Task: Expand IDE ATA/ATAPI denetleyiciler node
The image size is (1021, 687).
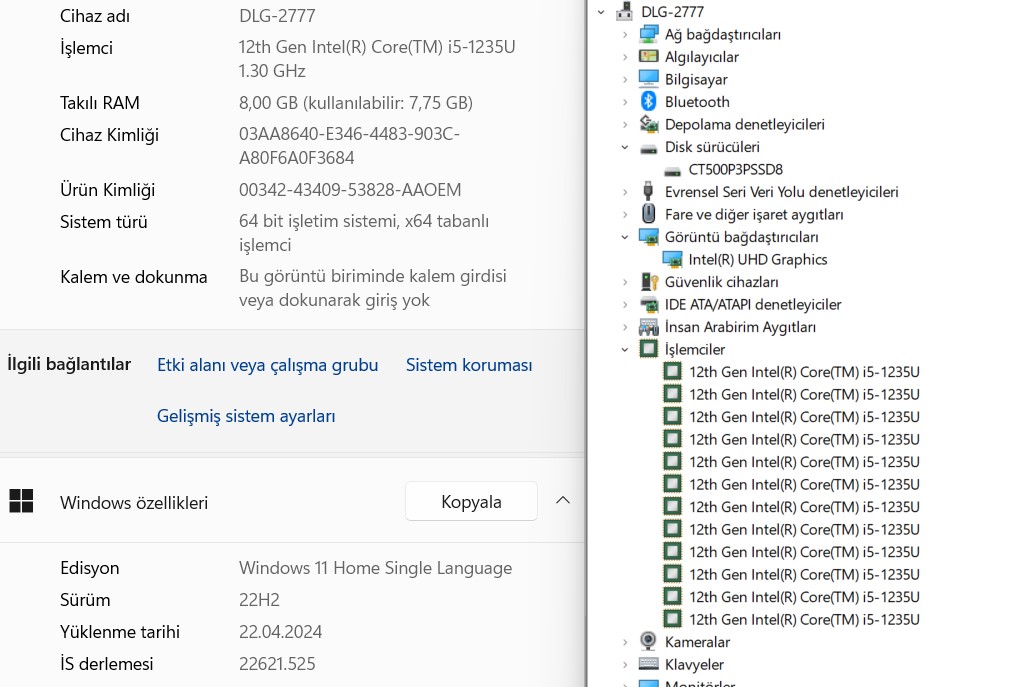Action: [x=625, y=305]
